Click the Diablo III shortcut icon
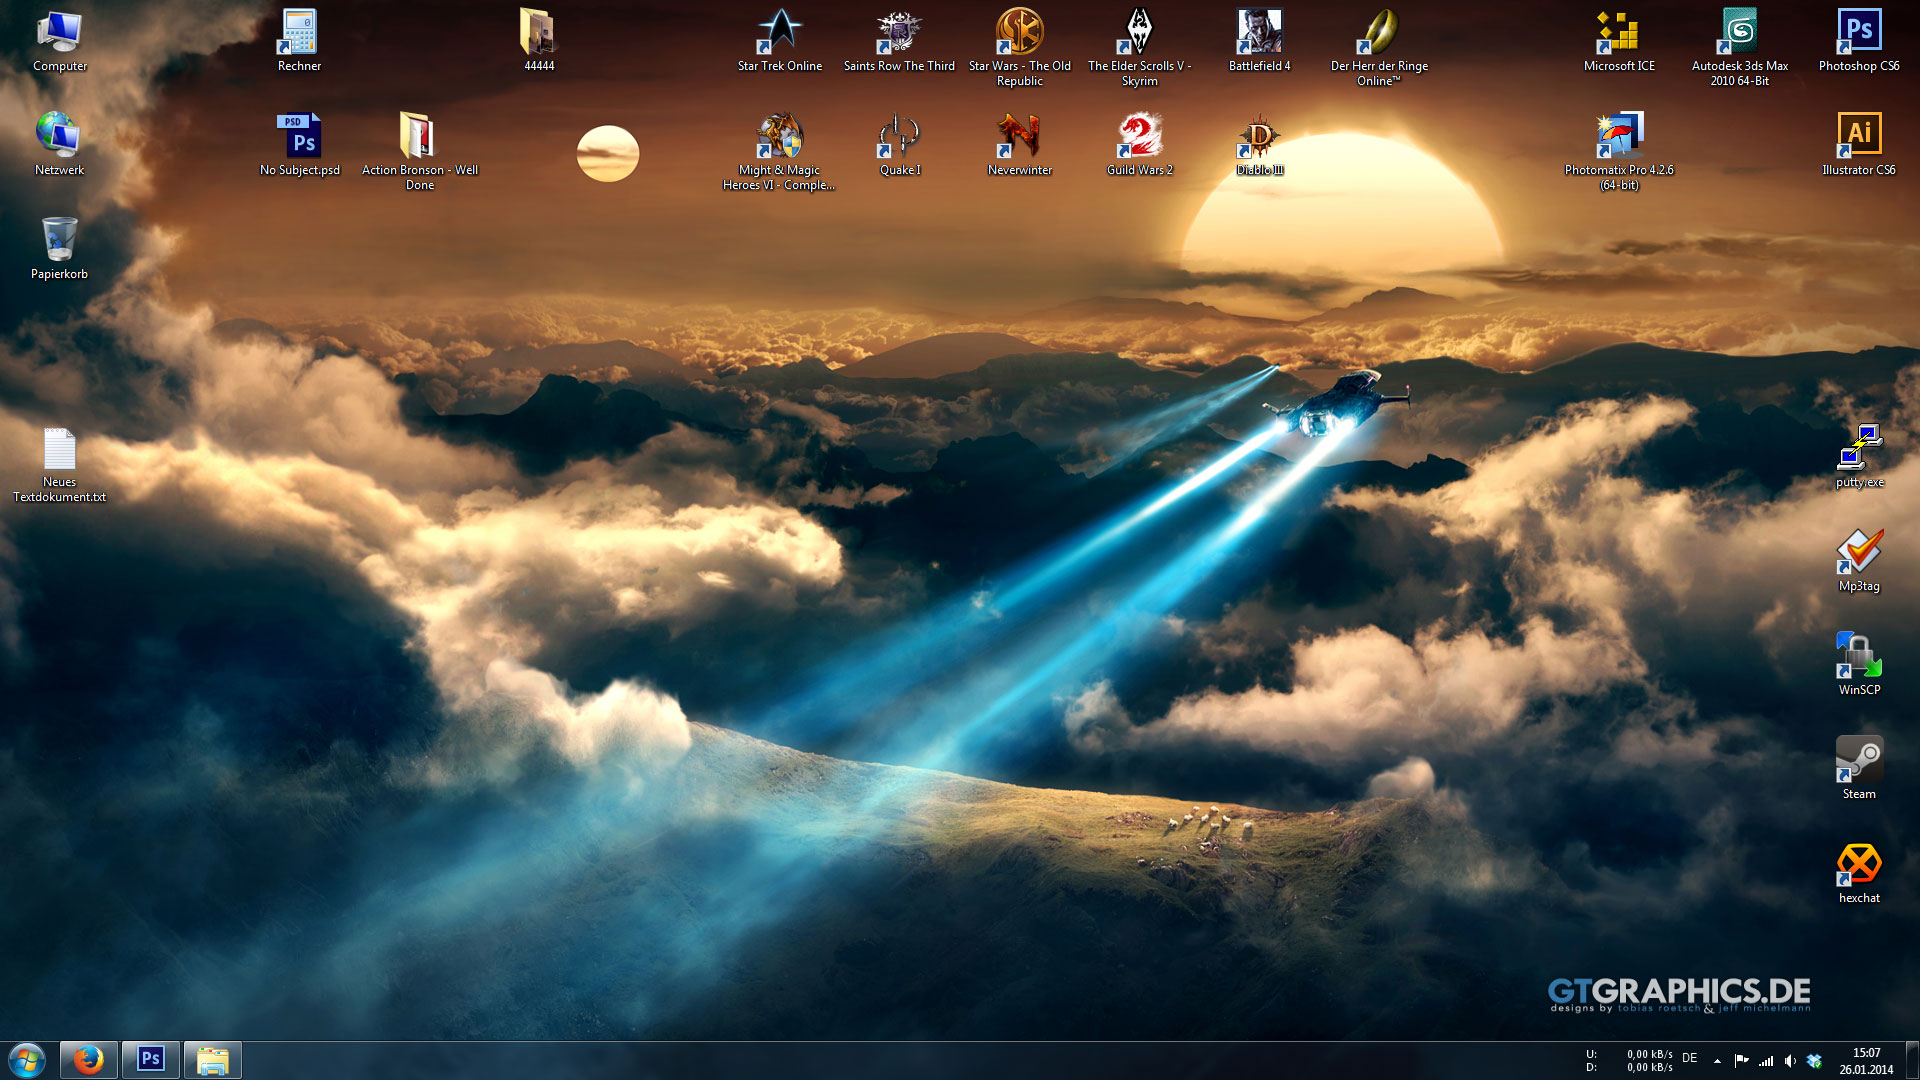1920x1080 pixels. (x=1259, y=138)
